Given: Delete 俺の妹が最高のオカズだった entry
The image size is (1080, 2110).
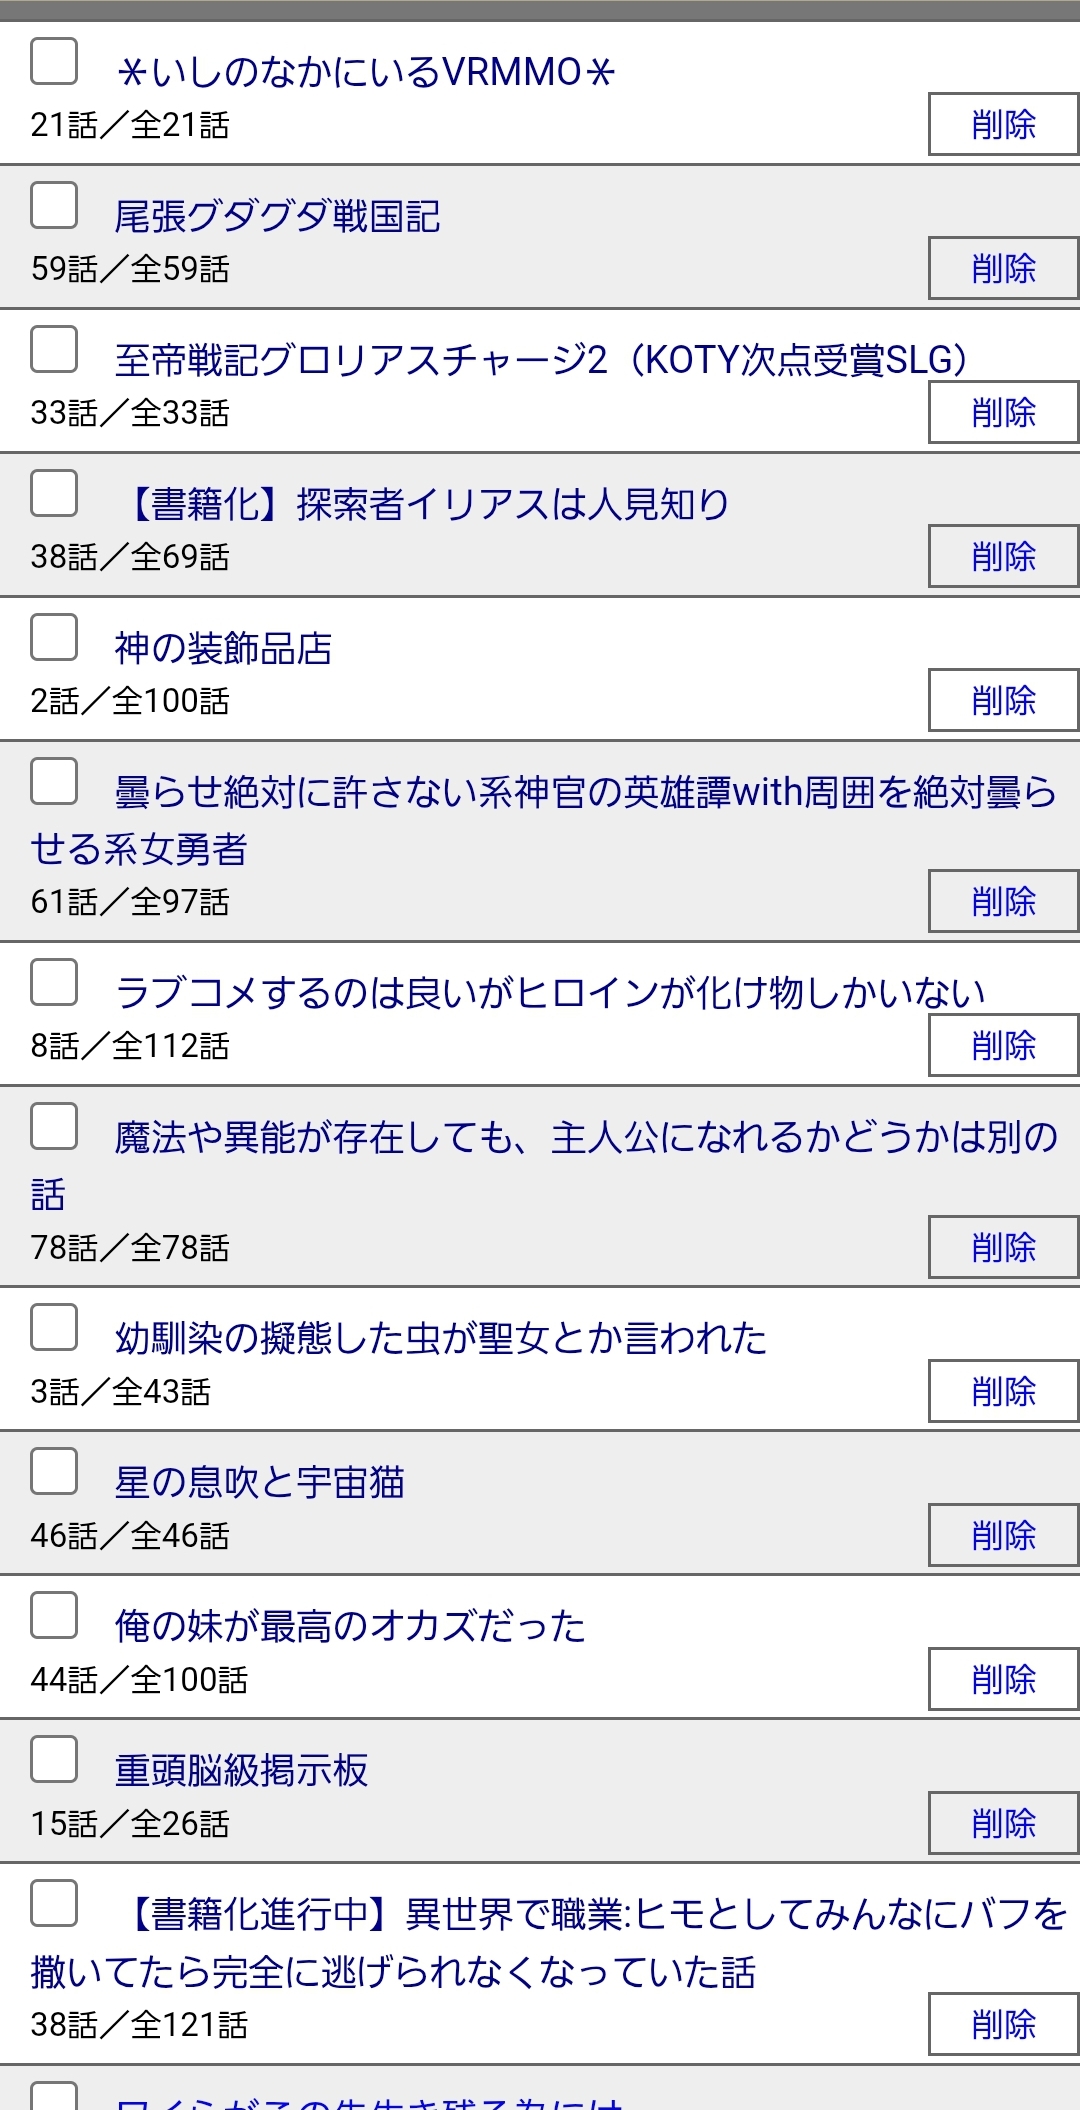Looking at the screenshot, I should 1003,1679.
